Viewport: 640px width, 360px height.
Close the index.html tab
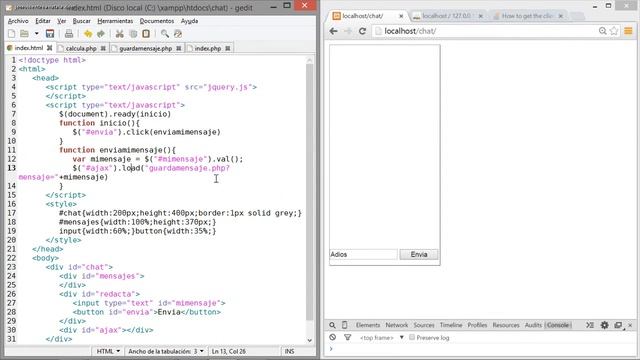tap(49, 48)
